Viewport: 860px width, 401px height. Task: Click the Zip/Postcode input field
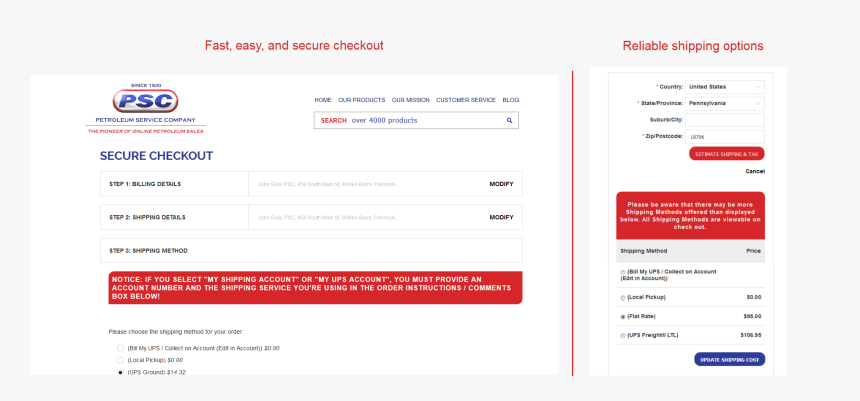click(x=725, y=137)
